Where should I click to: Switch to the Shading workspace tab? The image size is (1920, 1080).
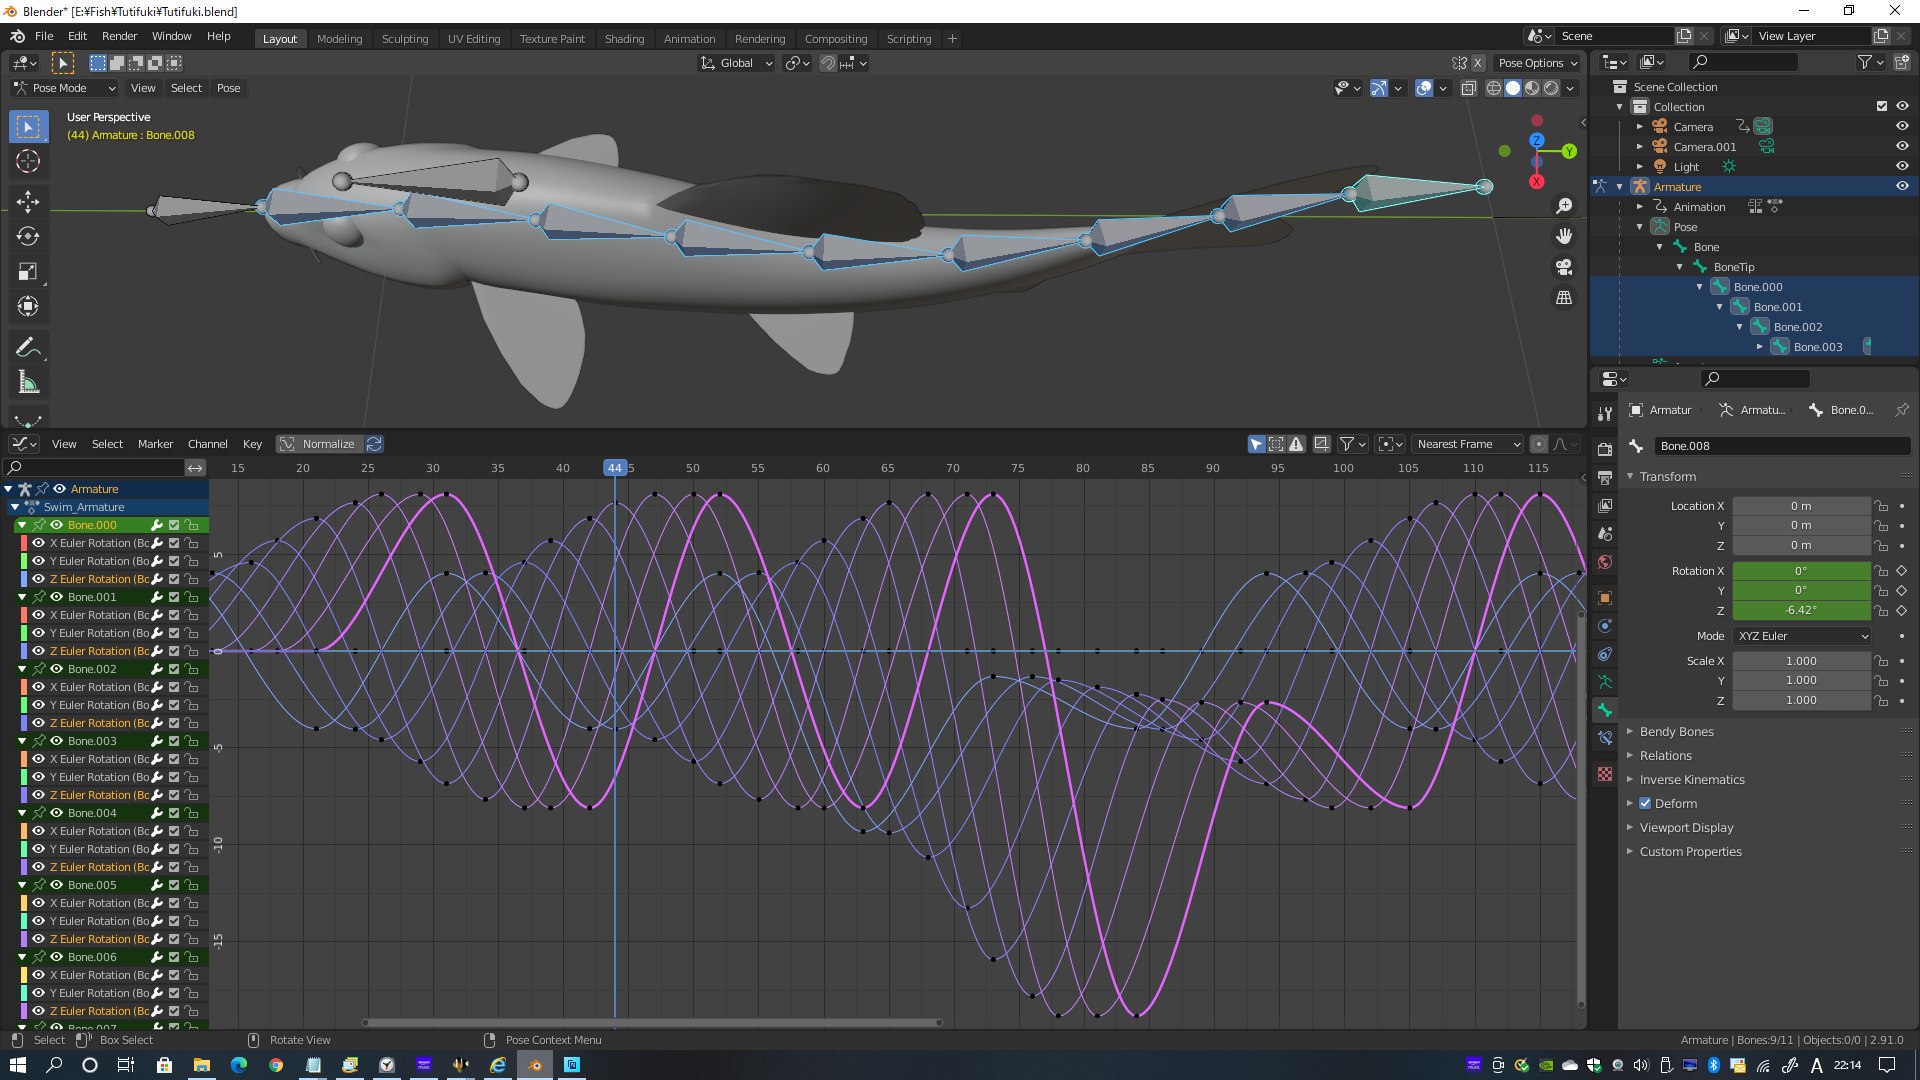click(624, 39)
